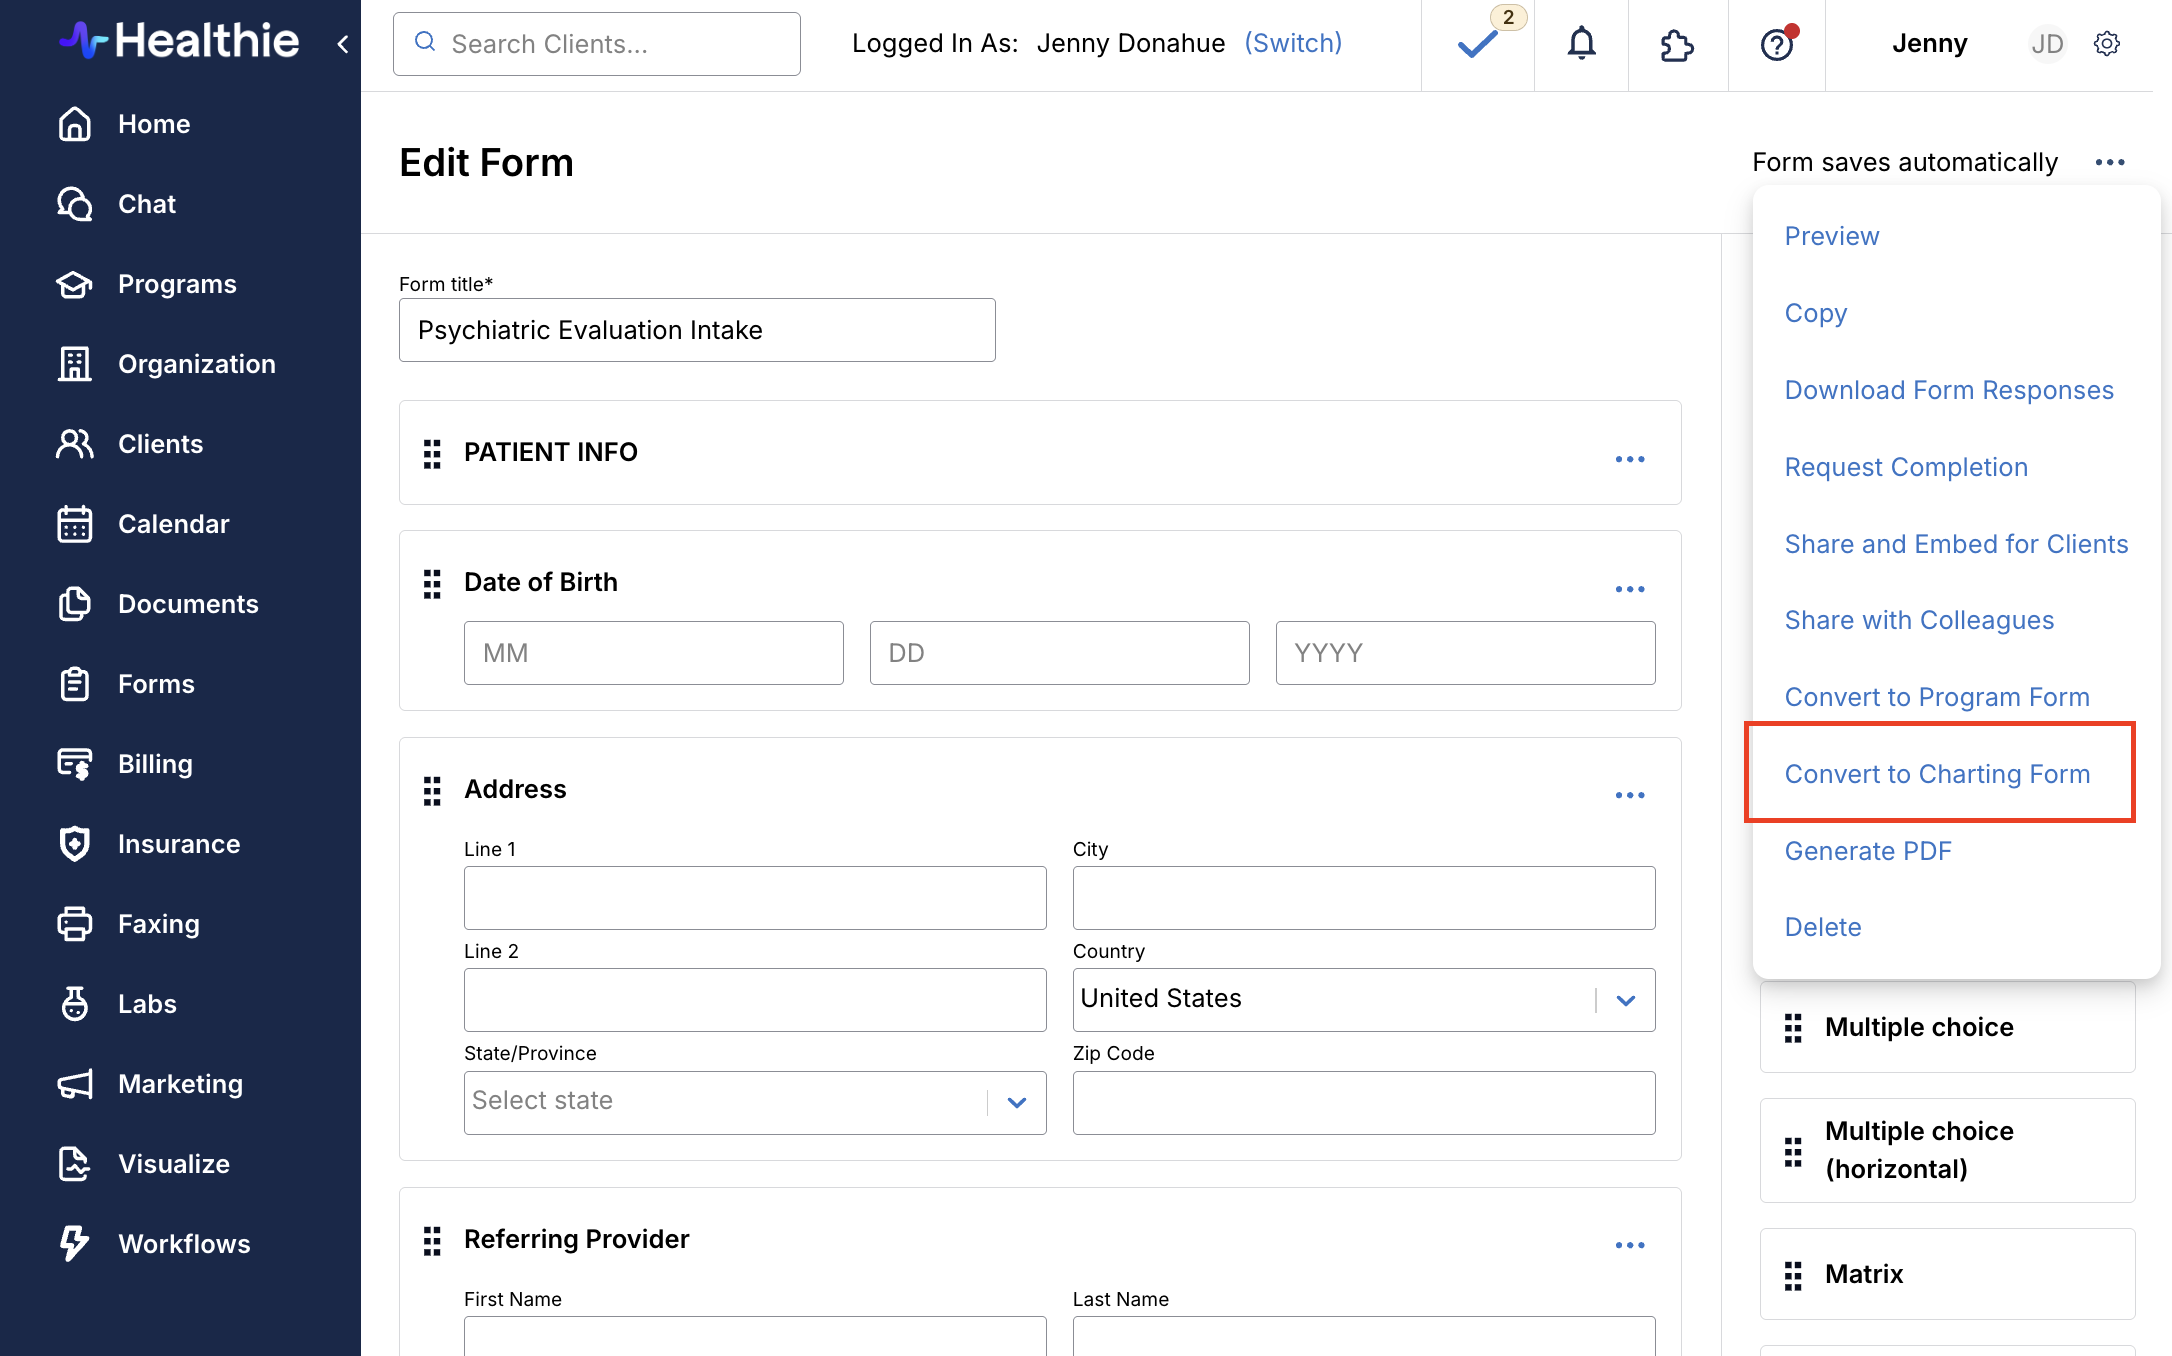Open the help question mark icon

(1777, 44)
